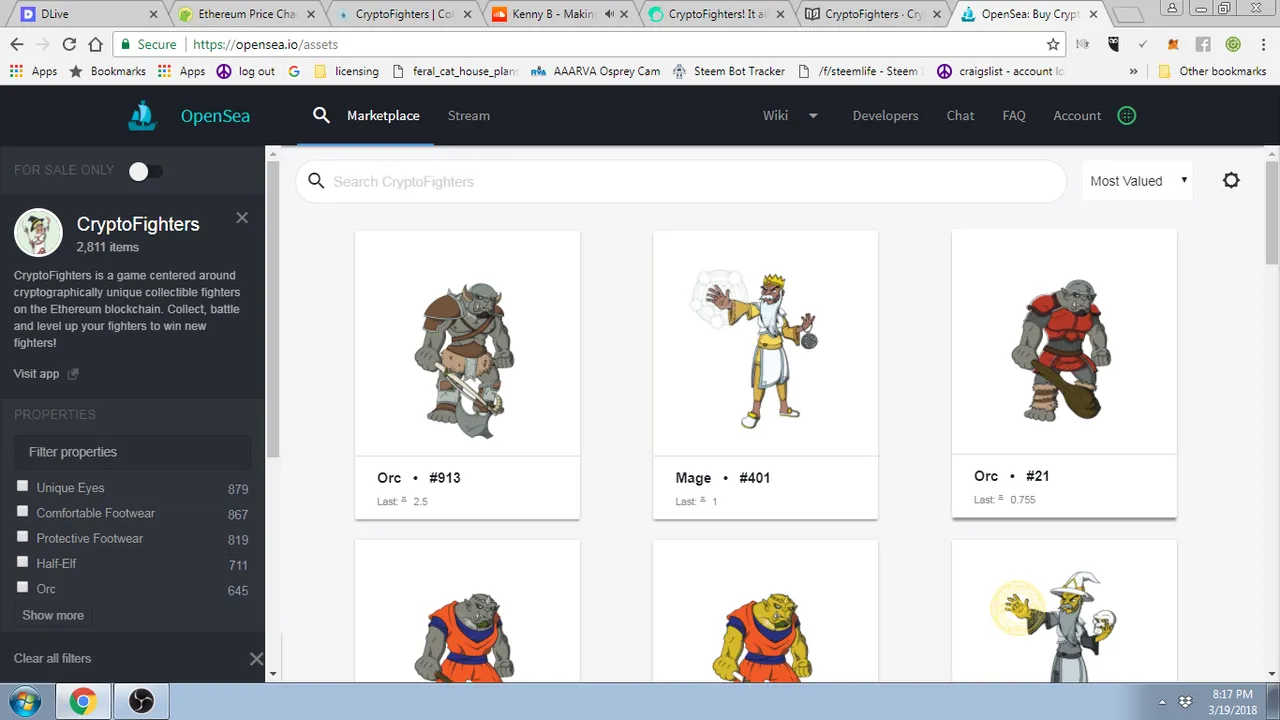This screenshot has width=1280, height=720.
Task: Click the external link icon beside Visit app
Action: coord(72,374)
